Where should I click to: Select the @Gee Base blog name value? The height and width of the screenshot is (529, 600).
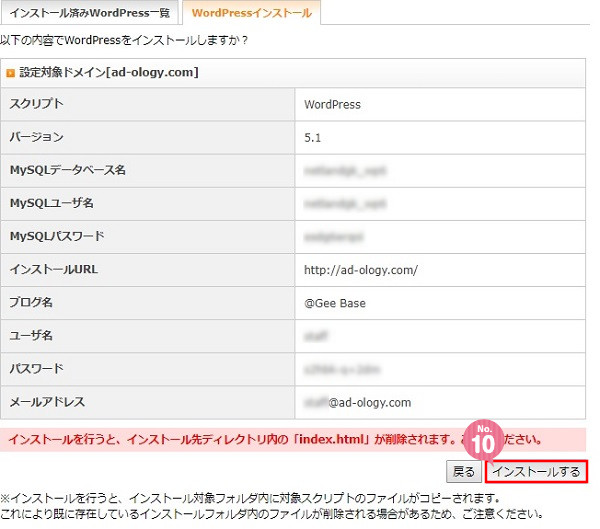(335, 303)
